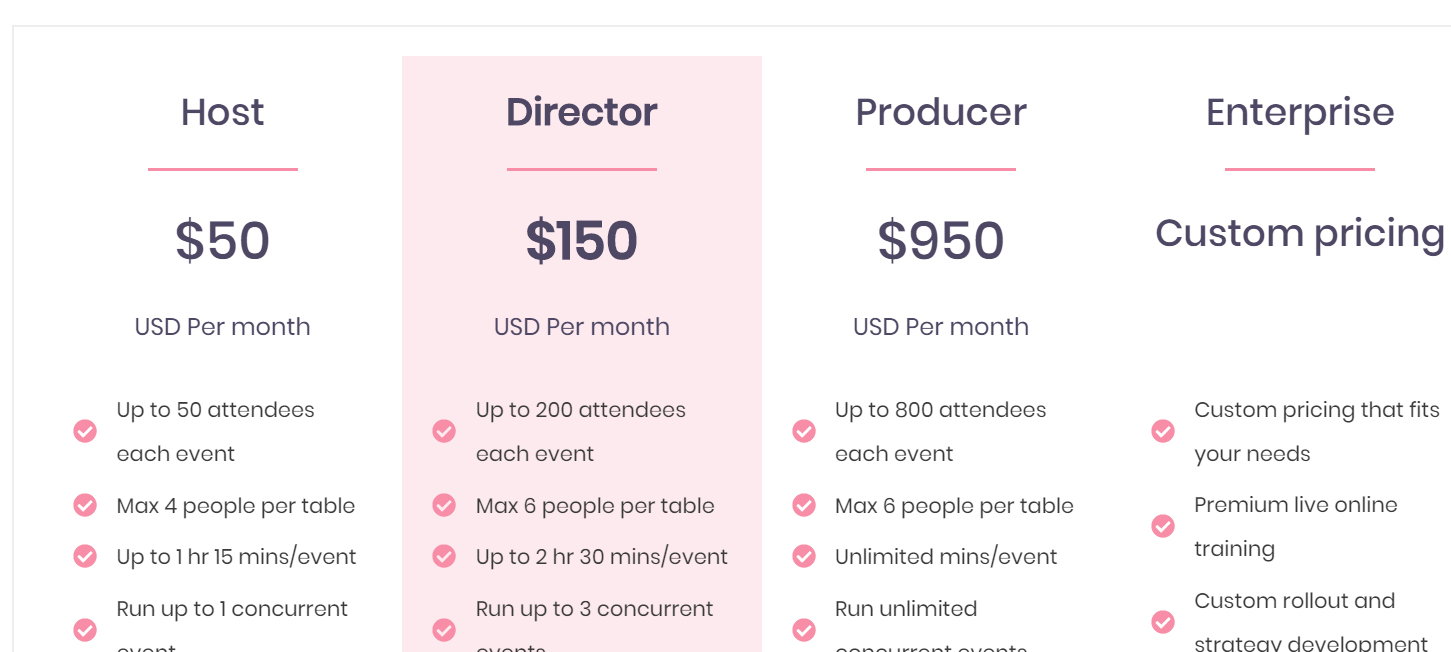Select the Host plan heading
Viewport: 1451px width, 652px height.
[x=222, y=112]
